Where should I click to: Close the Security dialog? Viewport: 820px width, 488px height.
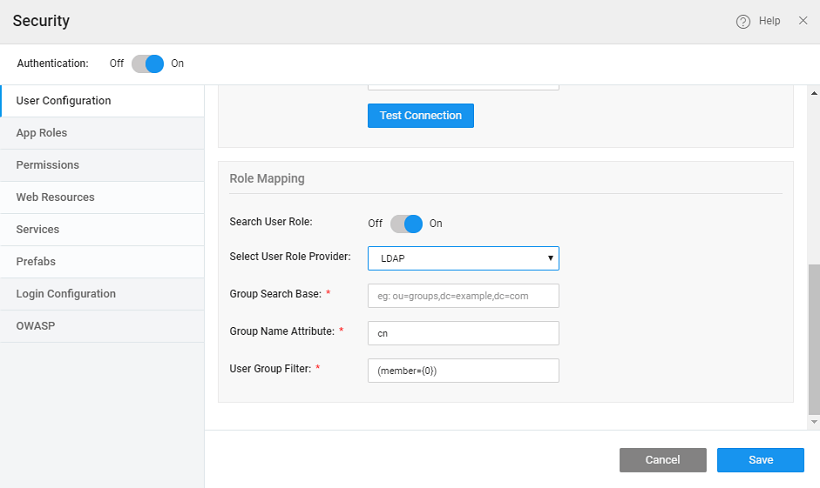(x=803, y=20)
